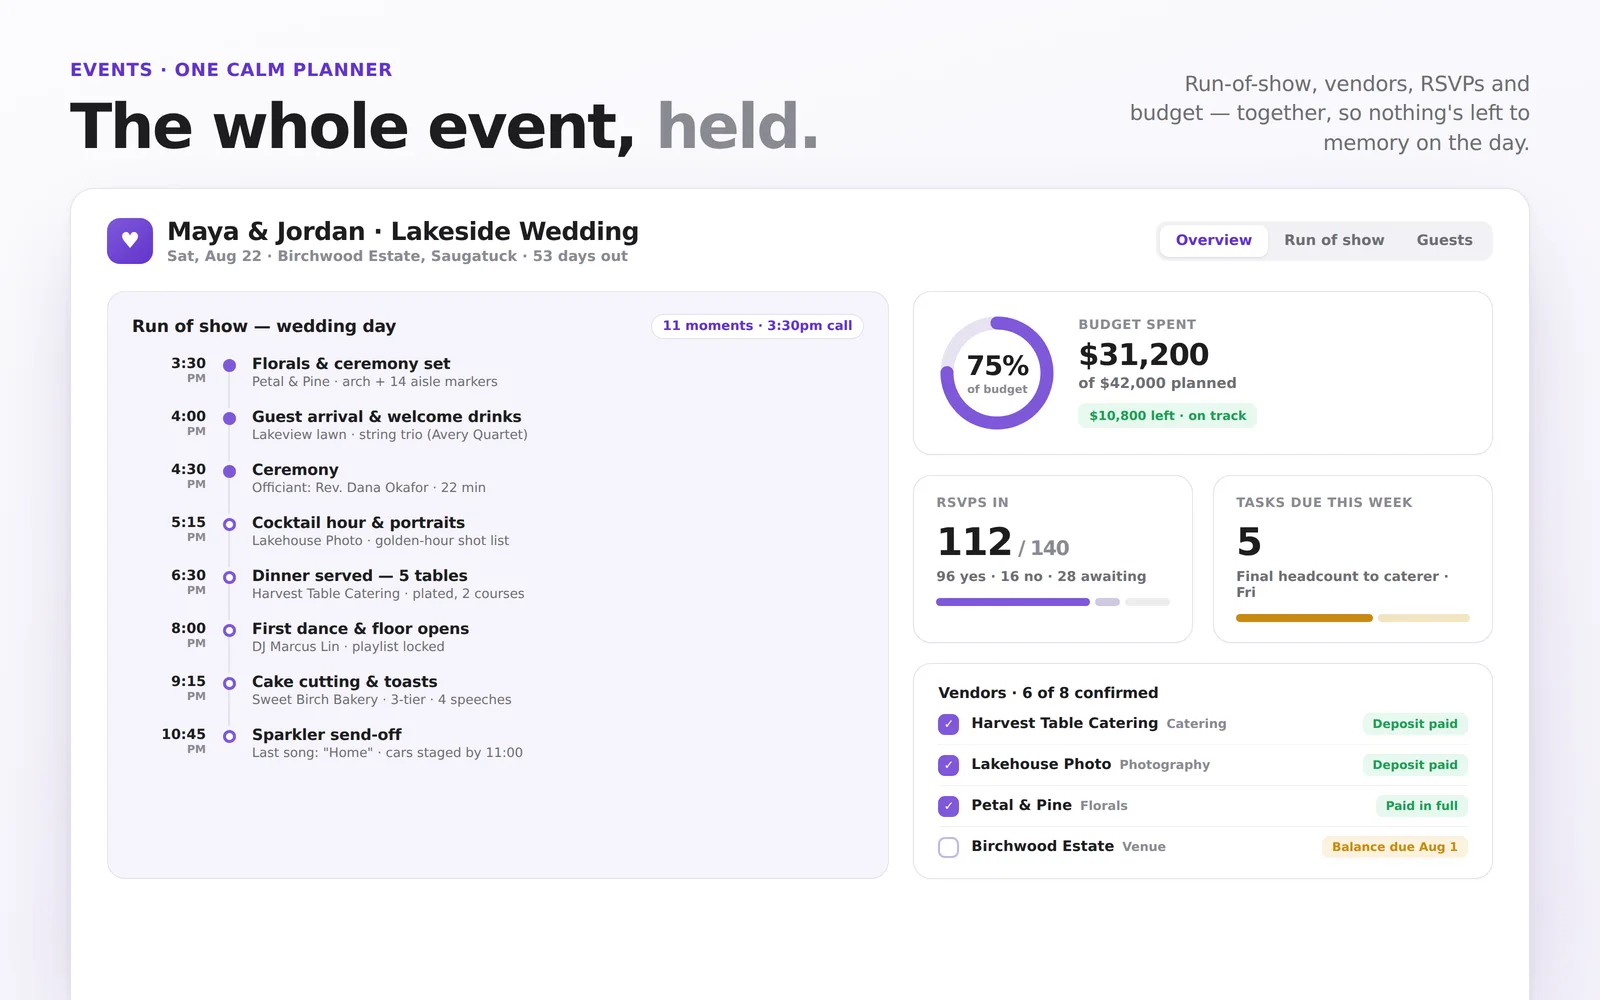Click 'Lakehouse Photo' vendor name
1600x1000 pixels.
pyautogui.click(x=1041, y=764)
